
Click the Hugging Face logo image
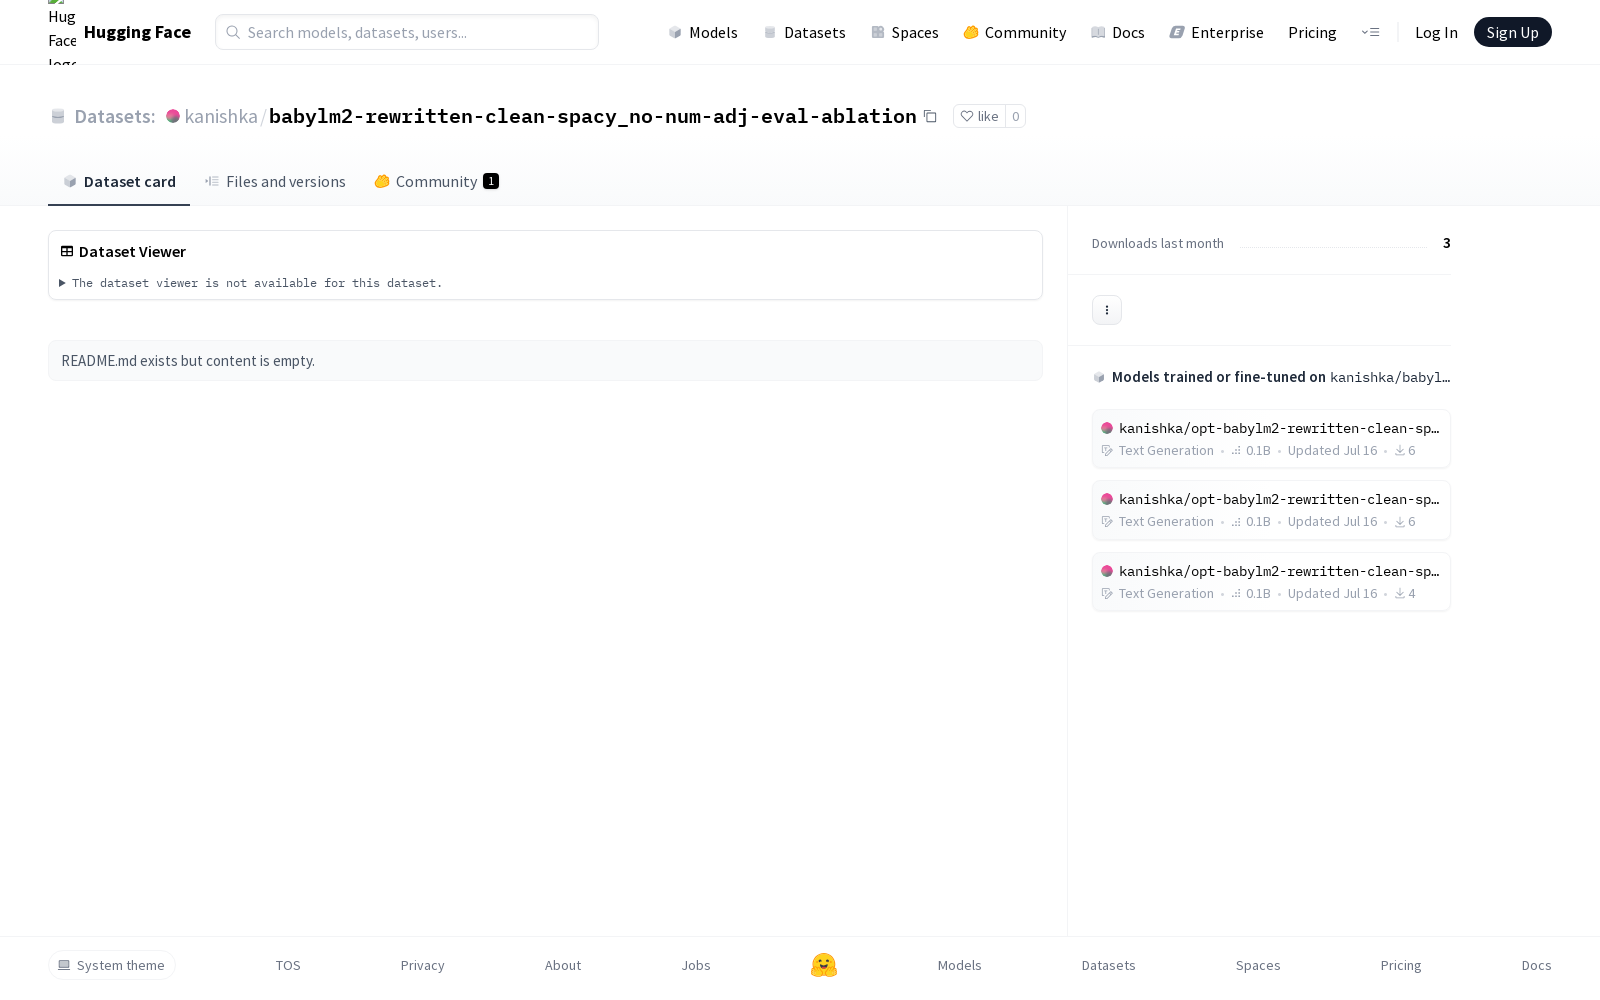pos(62,32)
